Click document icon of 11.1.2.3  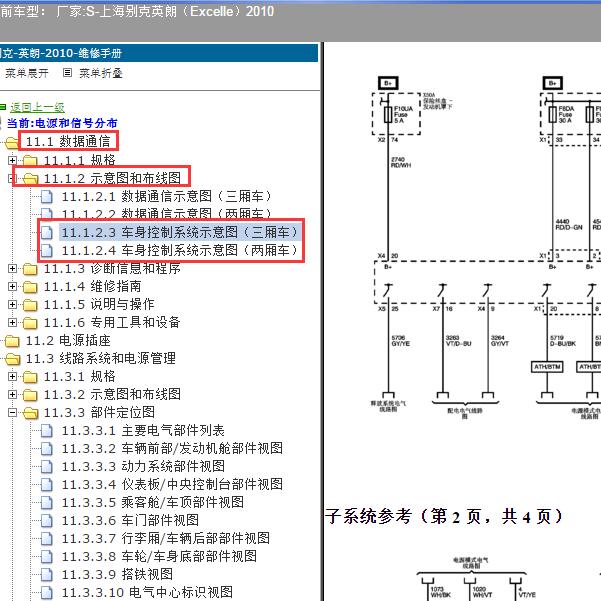click(46, 233)
